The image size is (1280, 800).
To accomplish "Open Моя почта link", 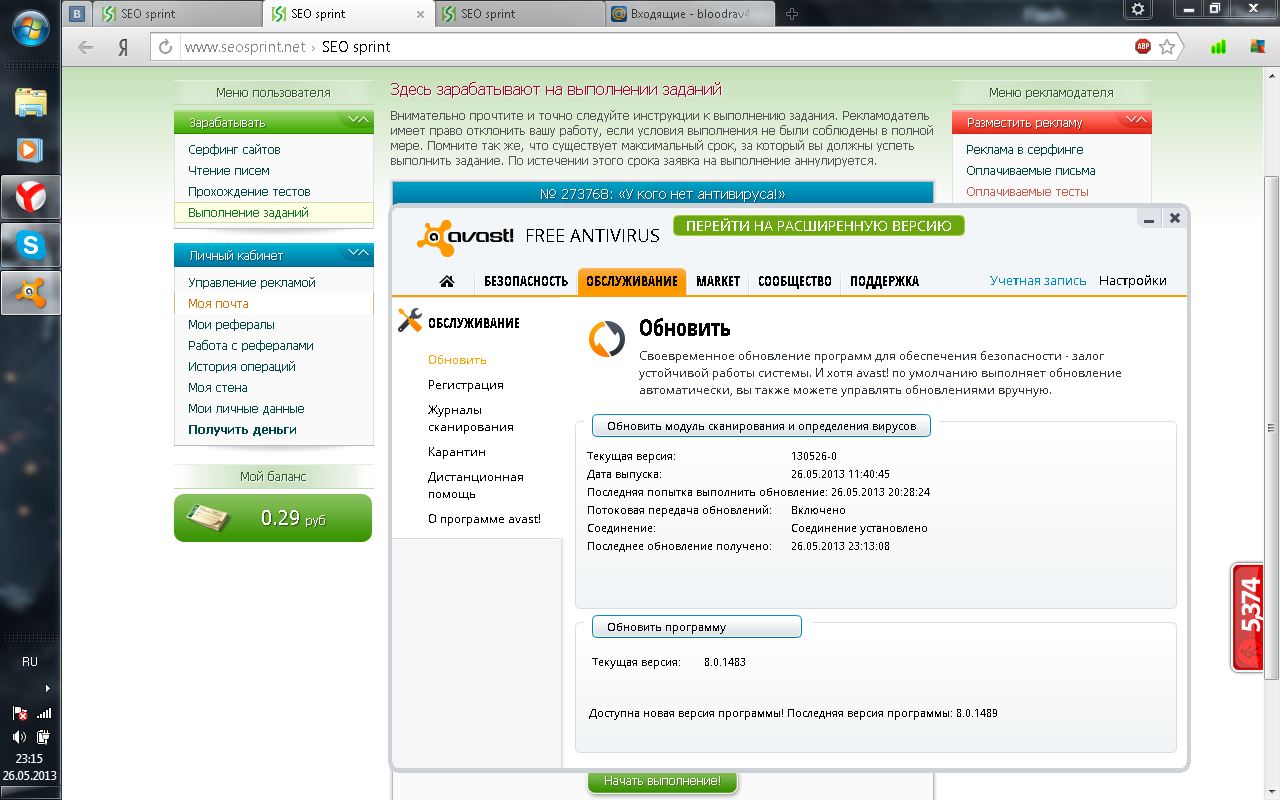I will (218, 303).
